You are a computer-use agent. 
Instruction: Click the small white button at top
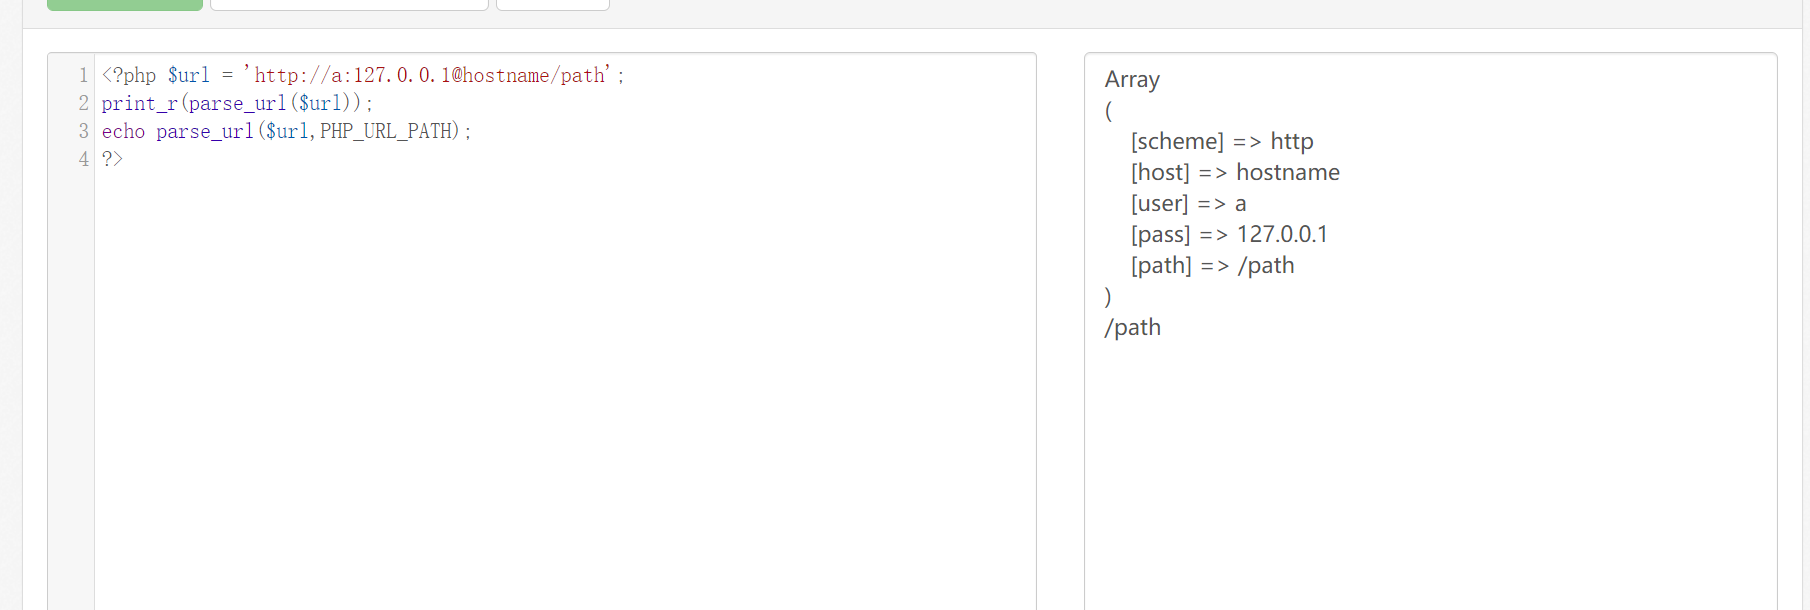(553, 4)
